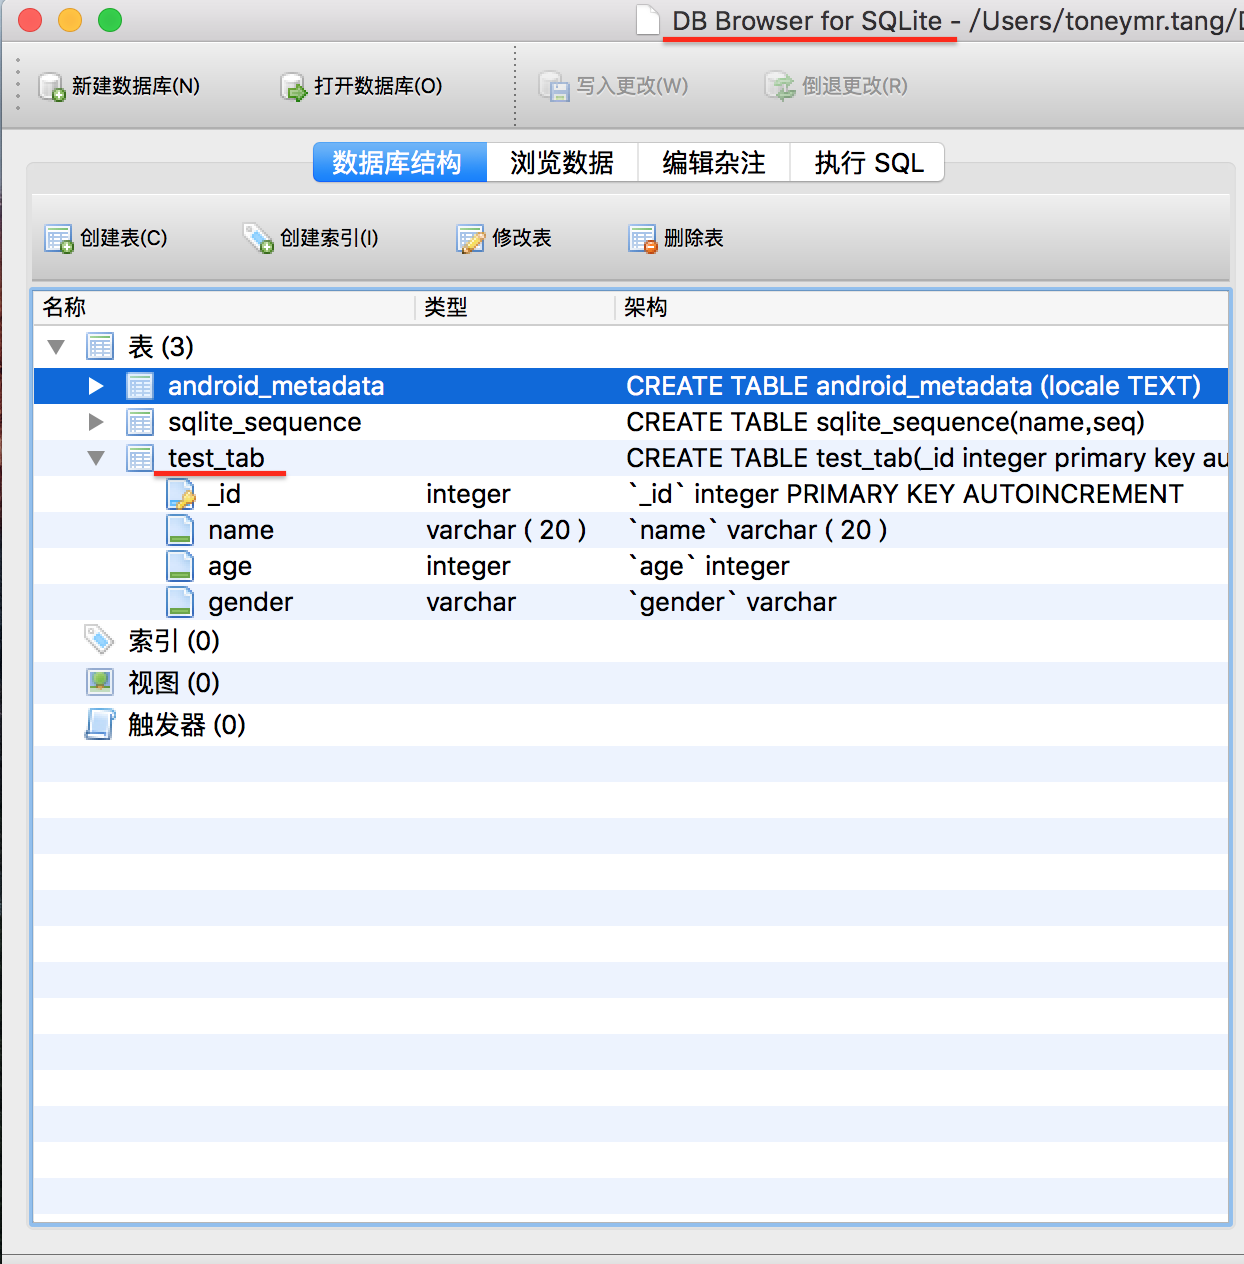Viewport: 1244px width, 1264px height.
Task: Click the 创建索引(I) icon
Action: [258, 238]
